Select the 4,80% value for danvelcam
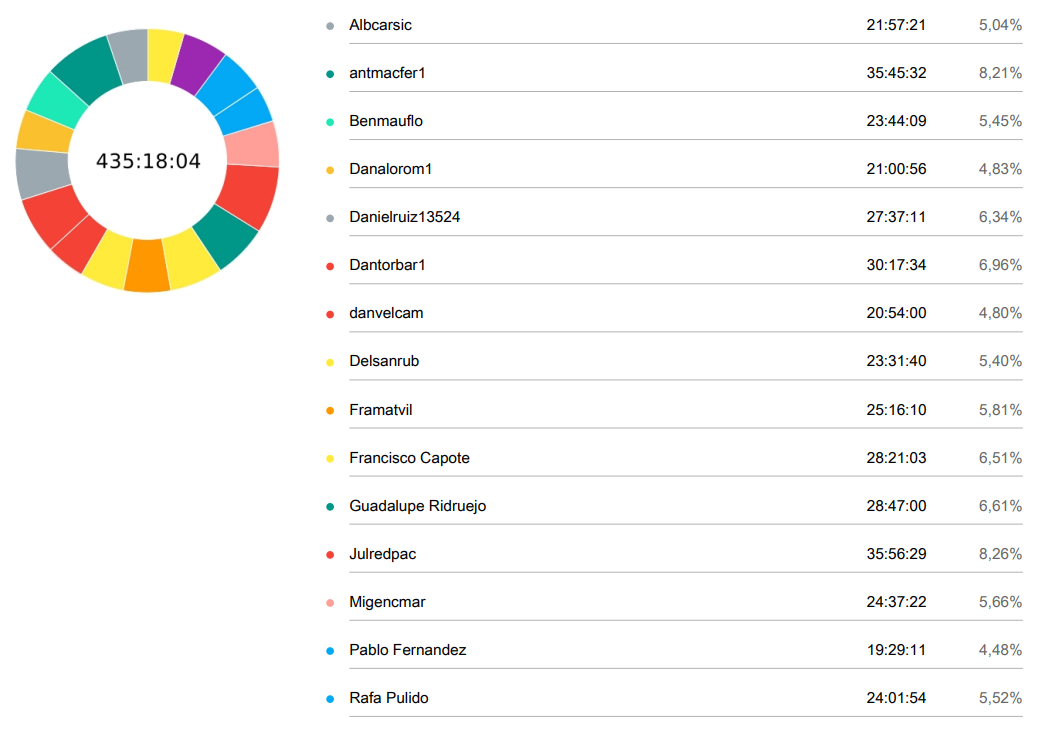This screenshot has width=1042, height=740. [1000, 313]
